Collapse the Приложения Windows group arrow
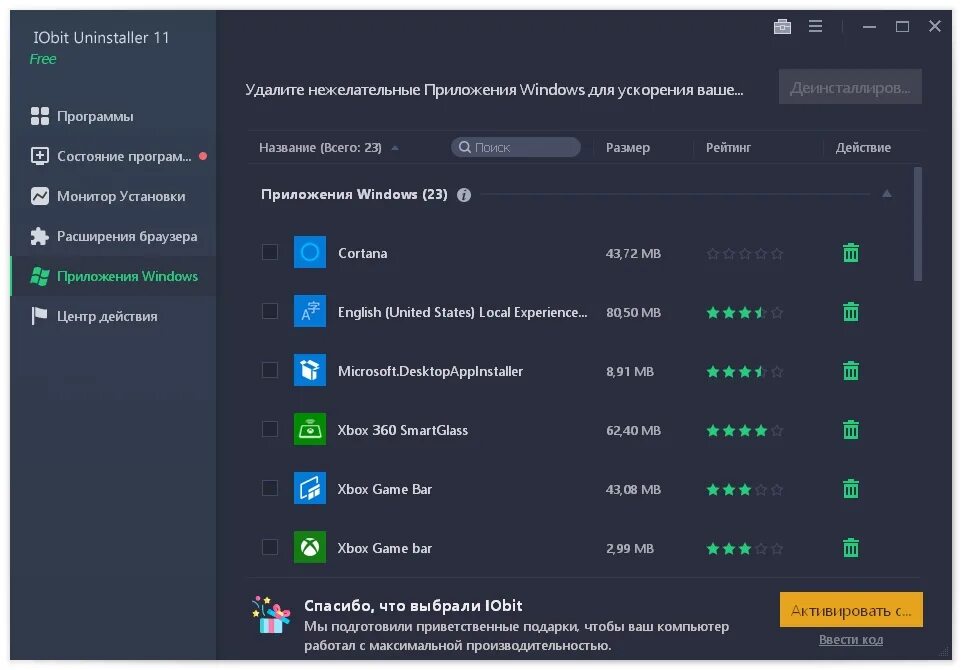The height and width of the screenshot is (670, 962). pos(887,194)
